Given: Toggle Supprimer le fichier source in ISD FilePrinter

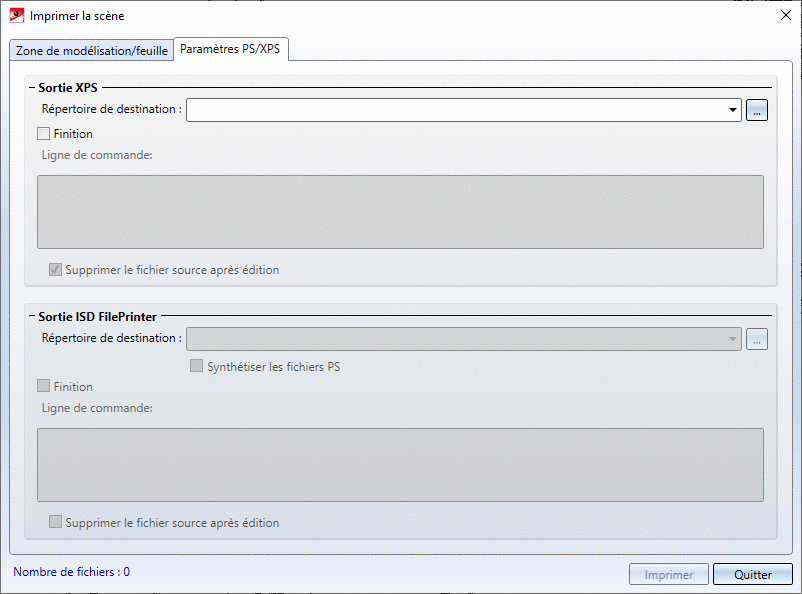Looking at the screenshot, I should tap(56, 523).
